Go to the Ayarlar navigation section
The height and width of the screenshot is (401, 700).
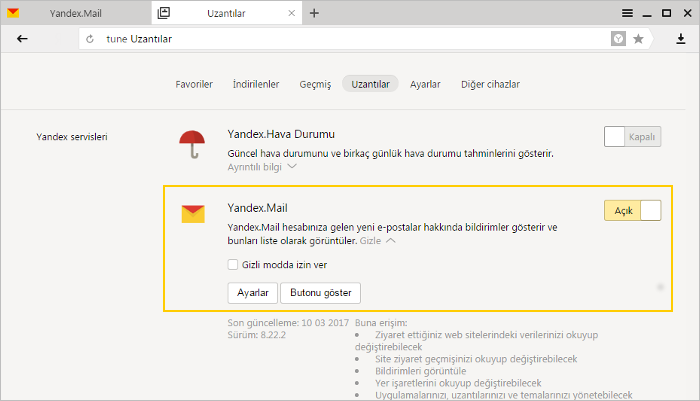425,84
